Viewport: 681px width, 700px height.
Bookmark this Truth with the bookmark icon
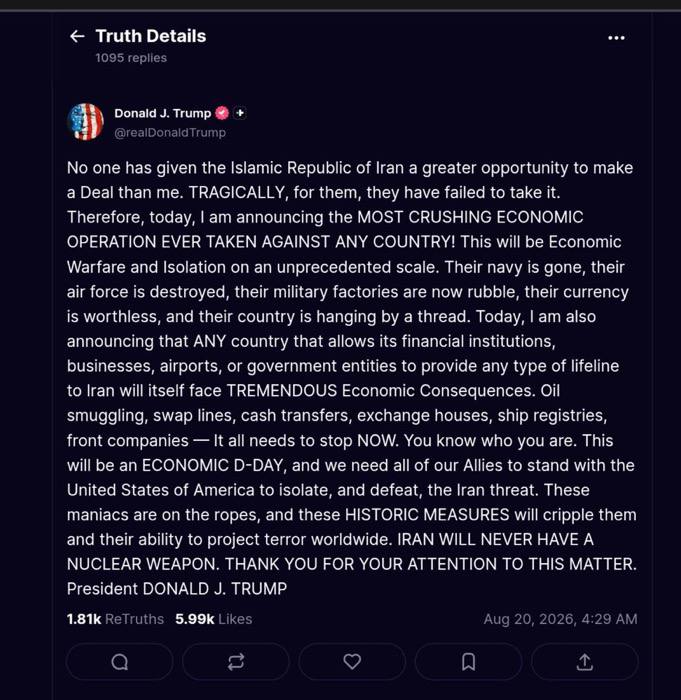click(x=468, y=662)
